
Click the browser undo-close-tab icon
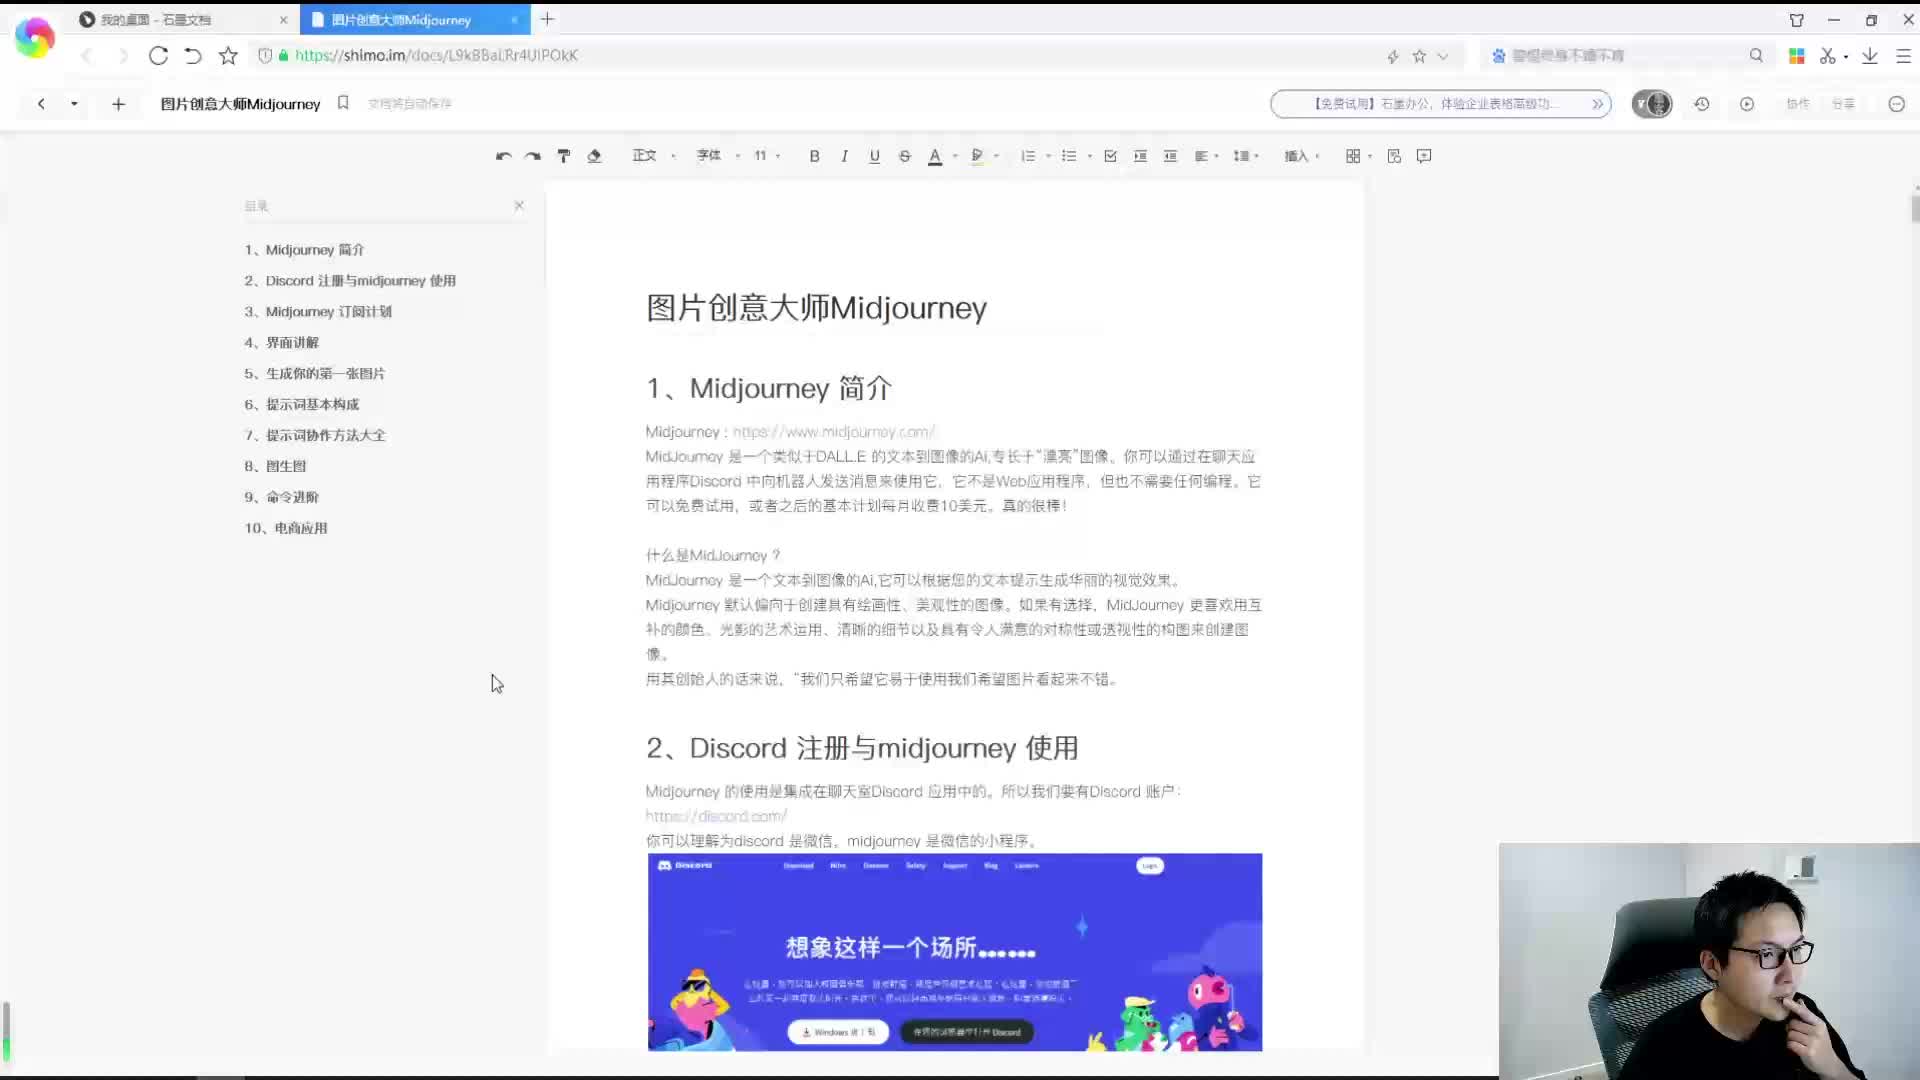click(x=193, y=56)
